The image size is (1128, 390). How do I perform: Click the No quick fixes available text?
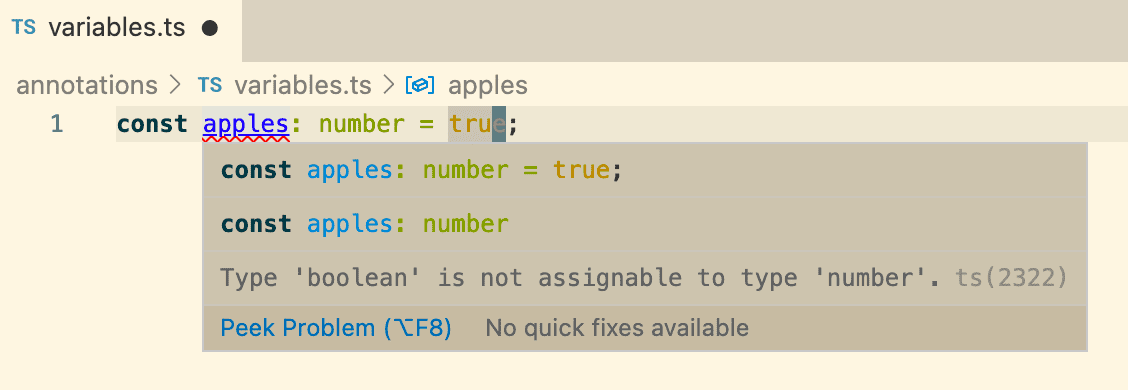click(617, 328)
